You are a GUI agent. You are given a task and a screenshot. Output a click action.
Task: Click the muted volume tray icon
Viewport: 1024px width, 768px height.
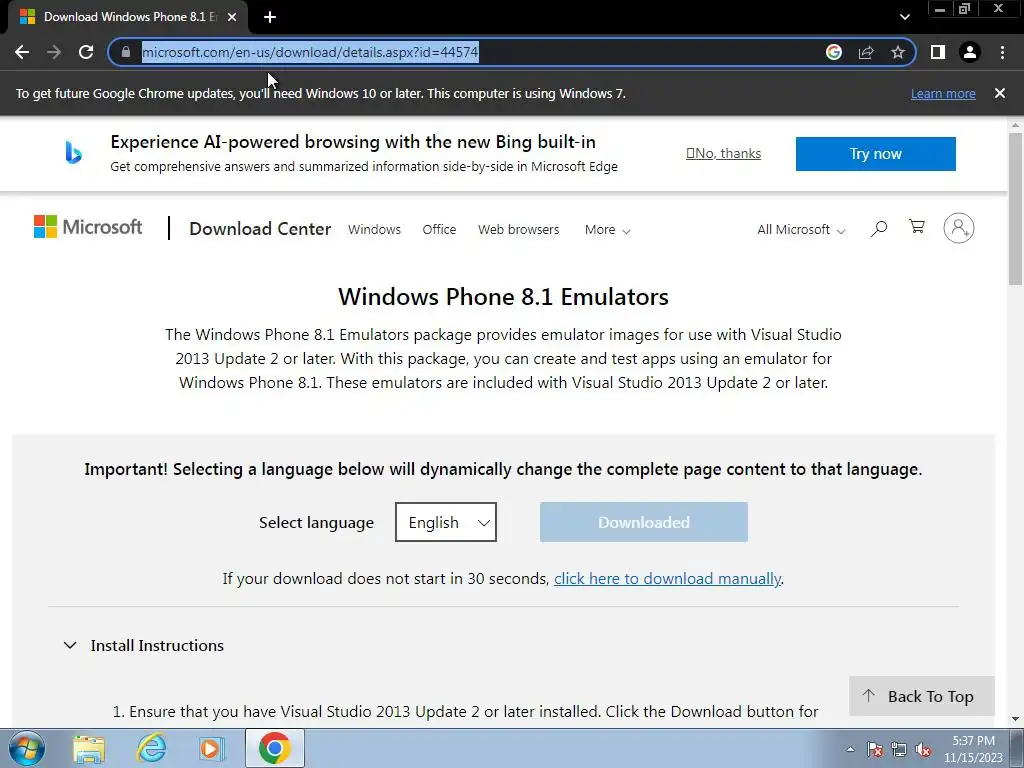click(923, 750)
